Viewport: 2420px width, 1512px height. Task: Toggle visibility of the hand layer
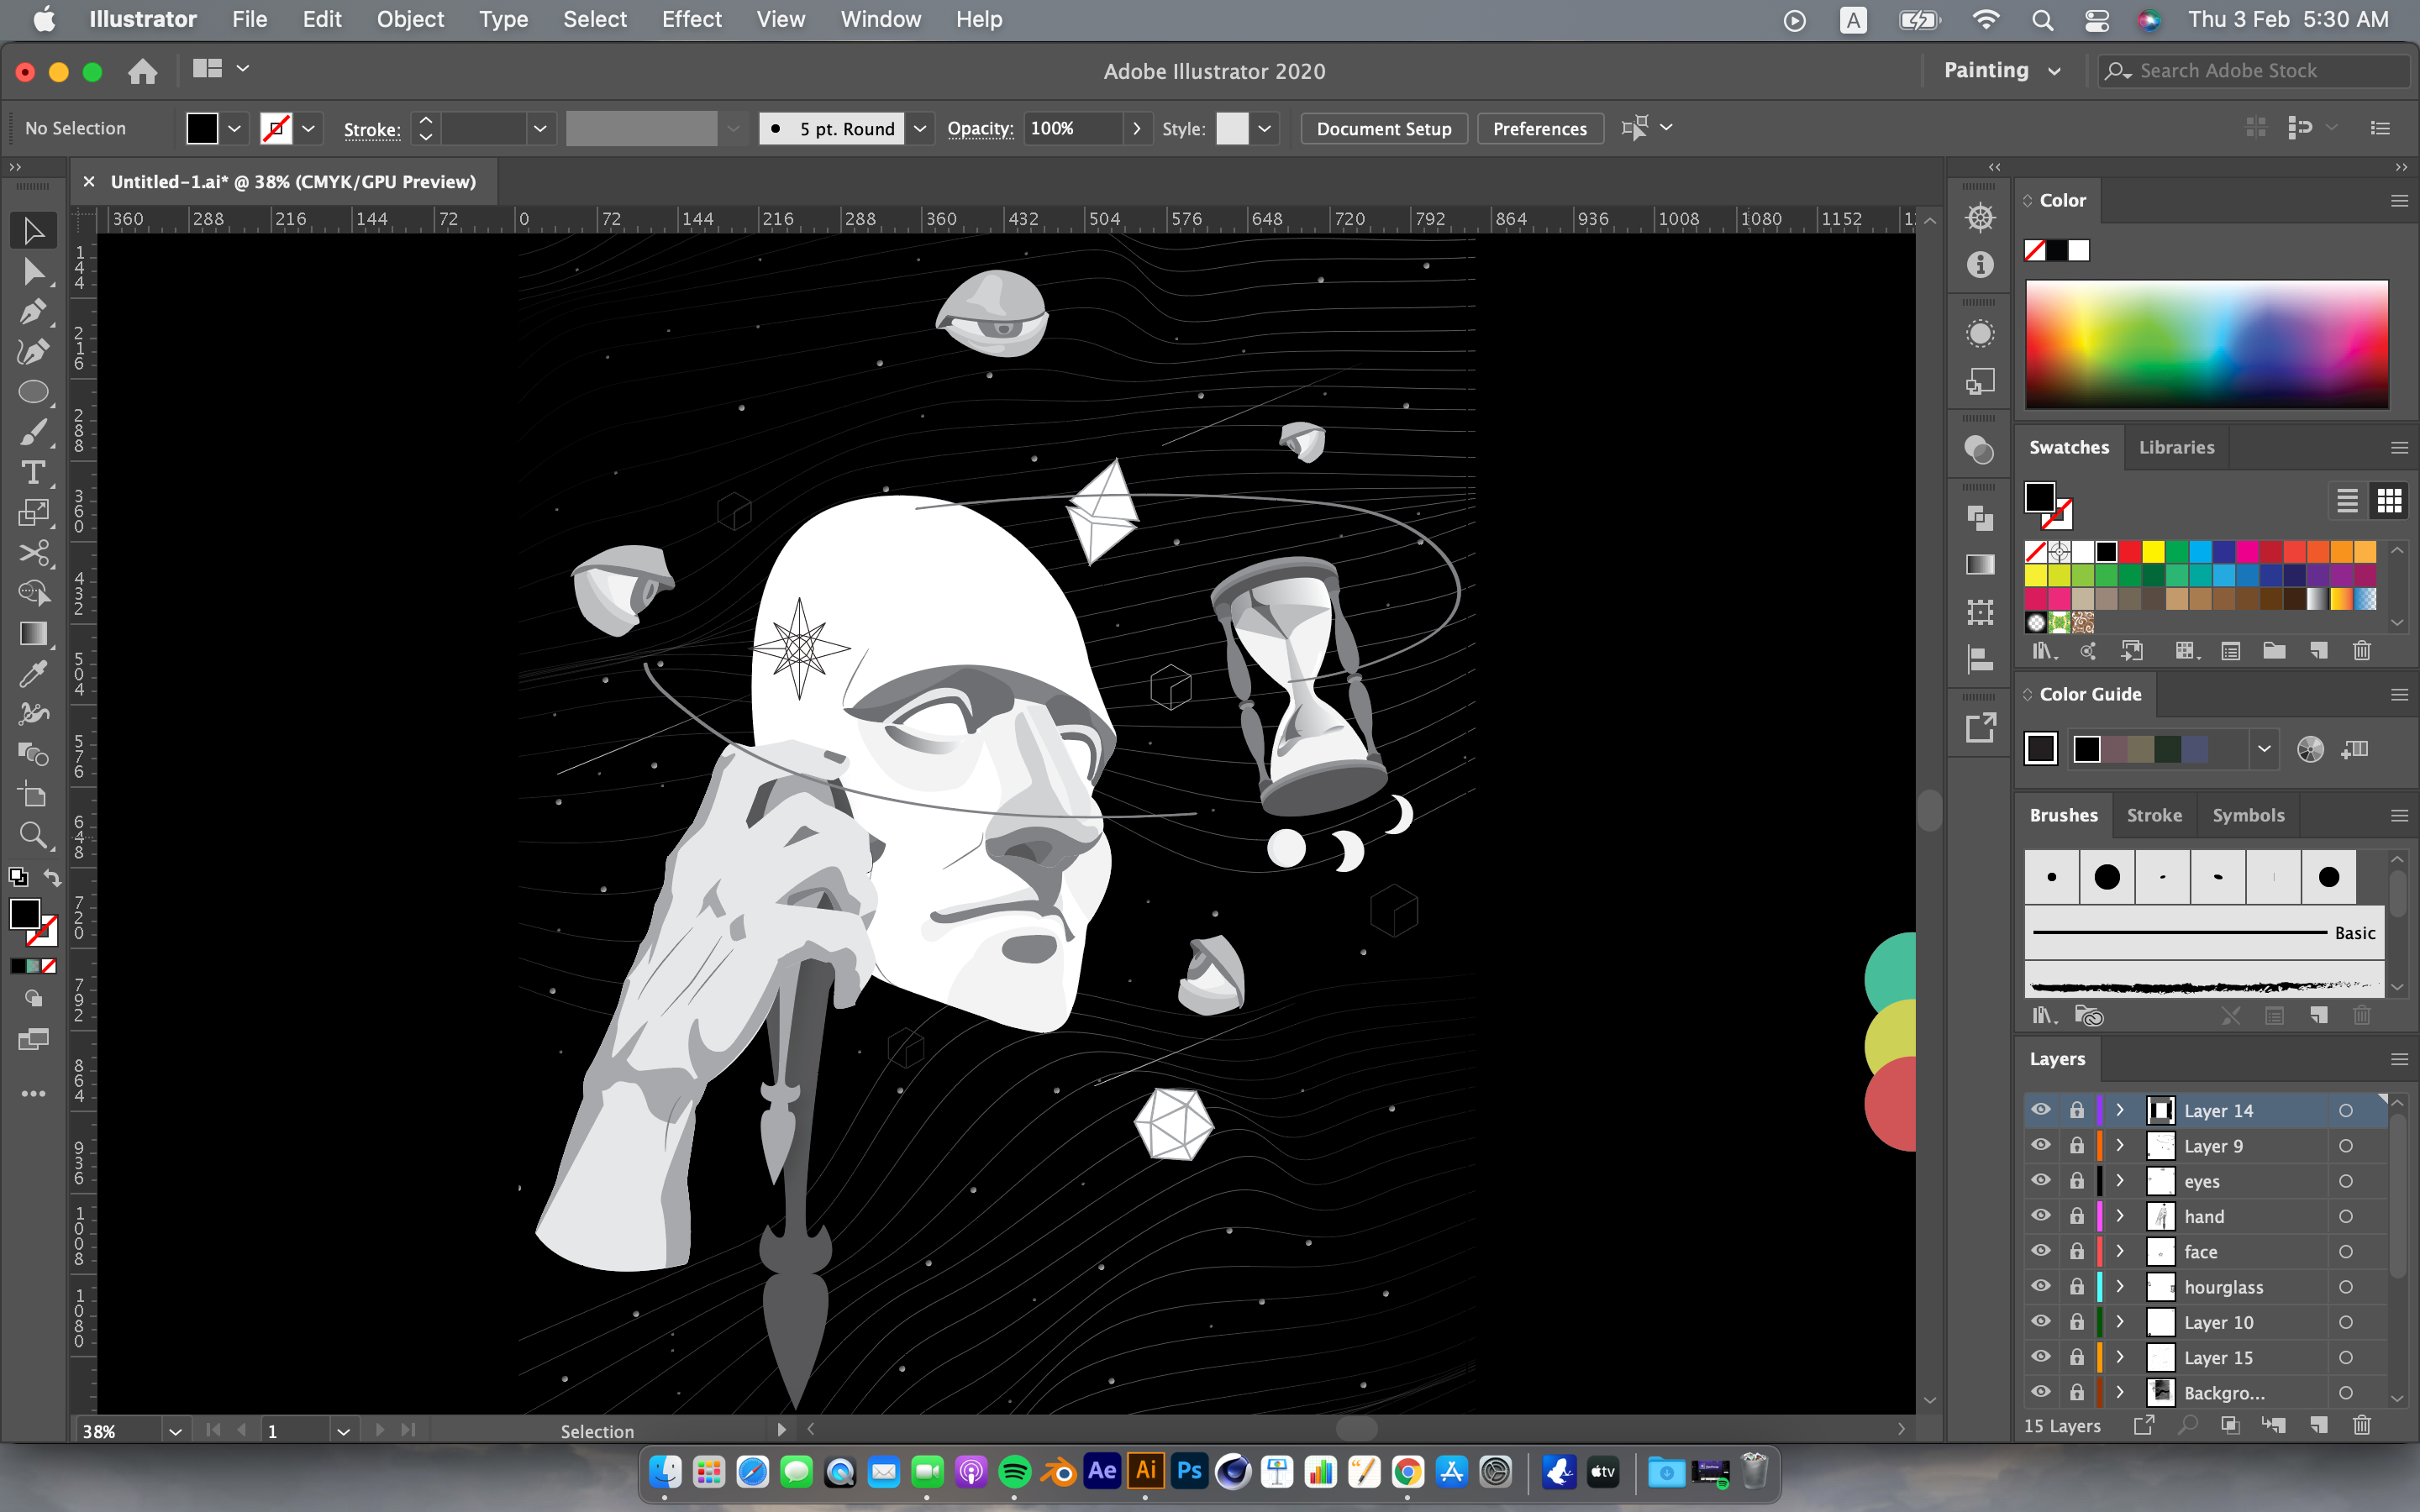pyautogui.click(x=2040, y=1216)
